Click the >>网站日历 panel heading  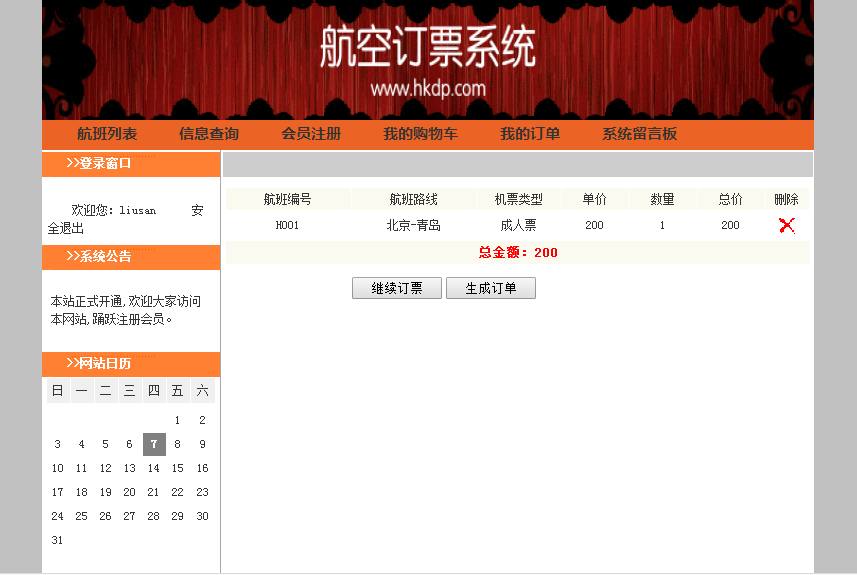pos(99,363)
